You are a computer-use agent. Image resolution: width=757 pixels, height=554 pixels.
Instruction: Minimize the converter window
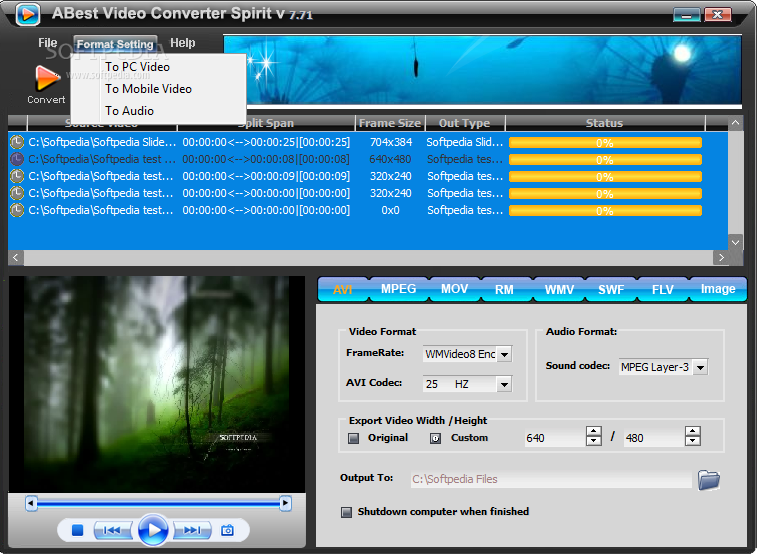[686, 15]
